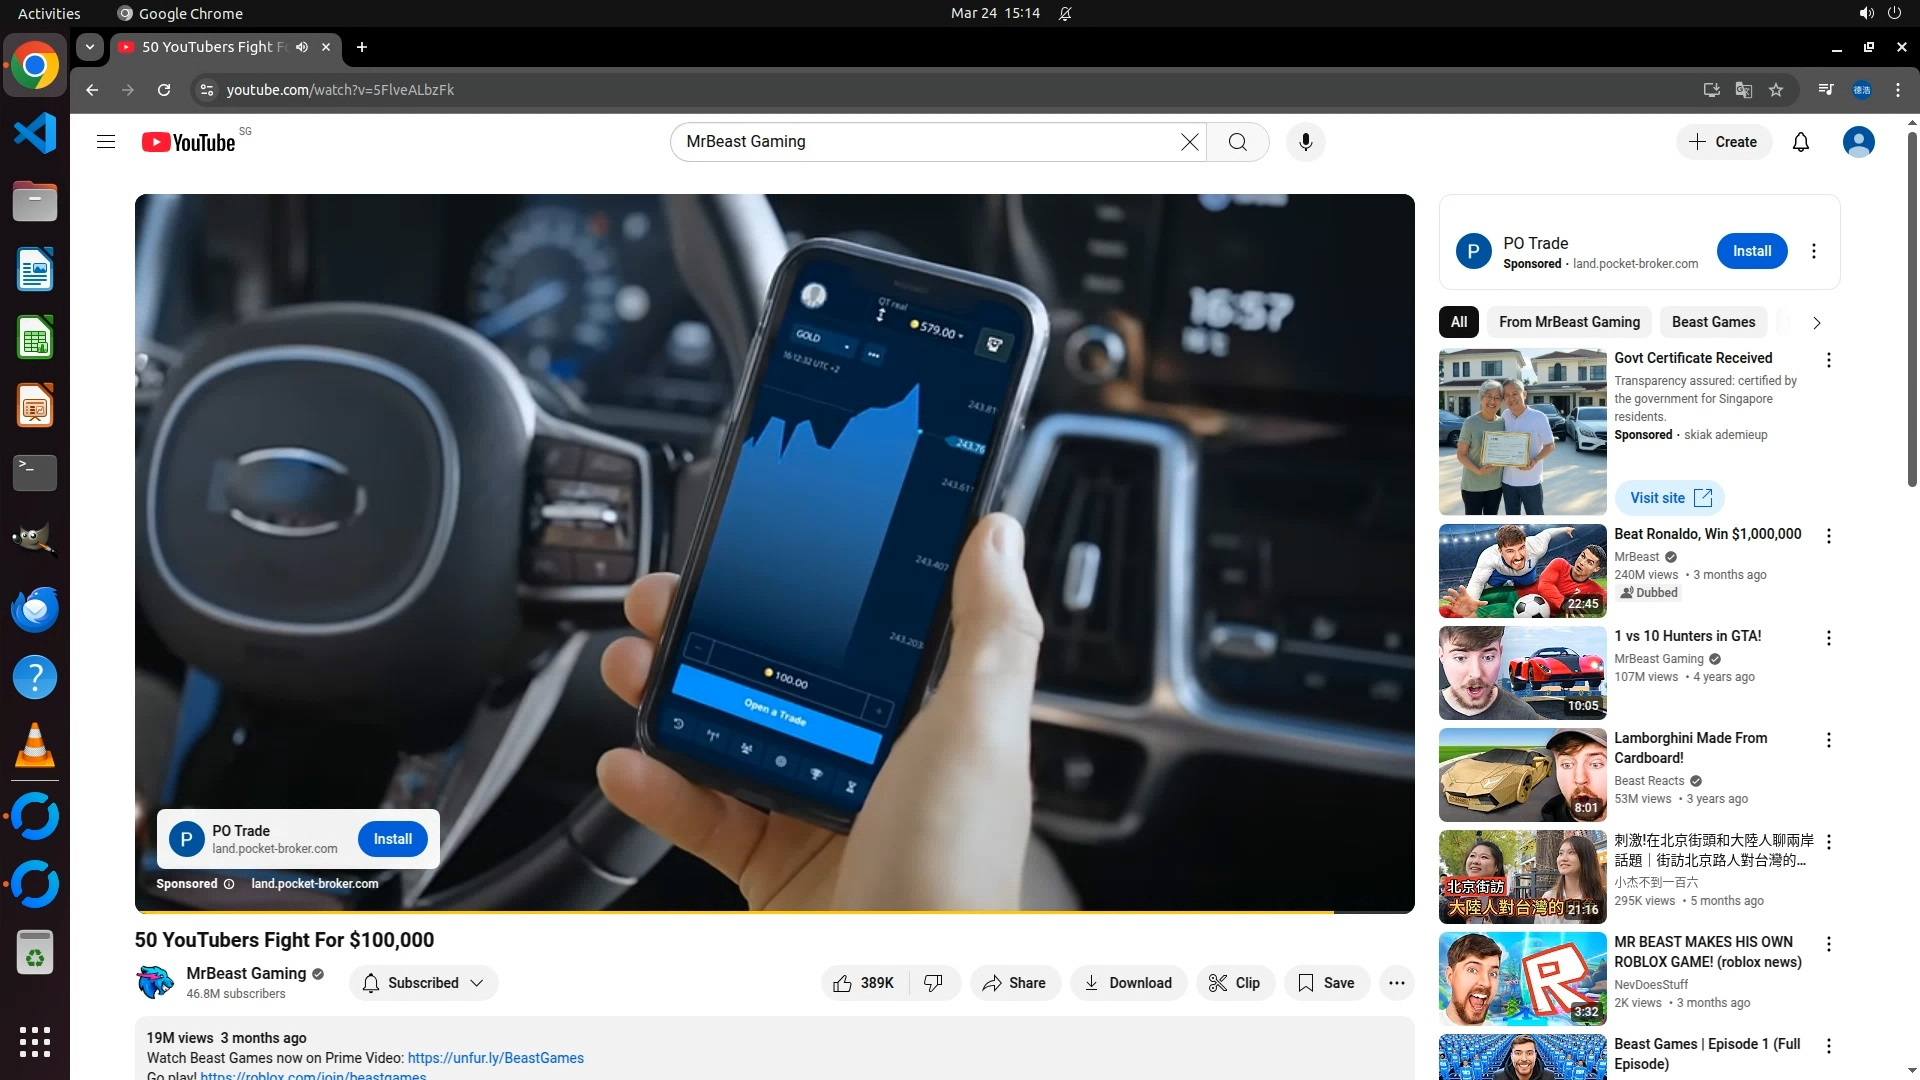Screen dimensions: 1920x1080
Task: Clear the search box text
Action: click(1189, 142)
